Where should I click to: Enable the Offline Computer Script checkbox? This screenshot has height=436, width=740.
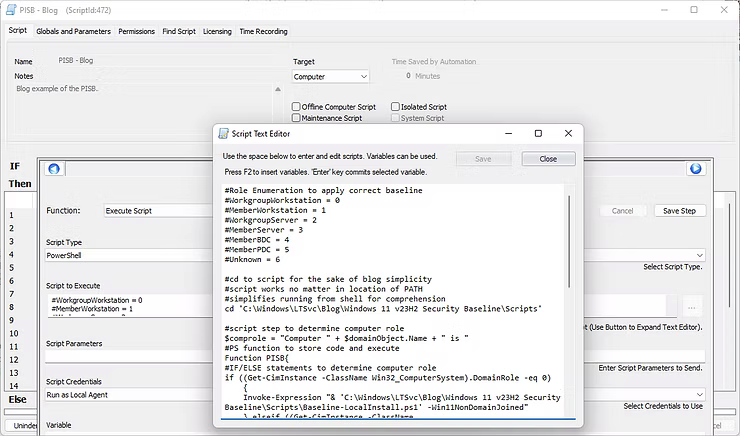coord(296,107)
